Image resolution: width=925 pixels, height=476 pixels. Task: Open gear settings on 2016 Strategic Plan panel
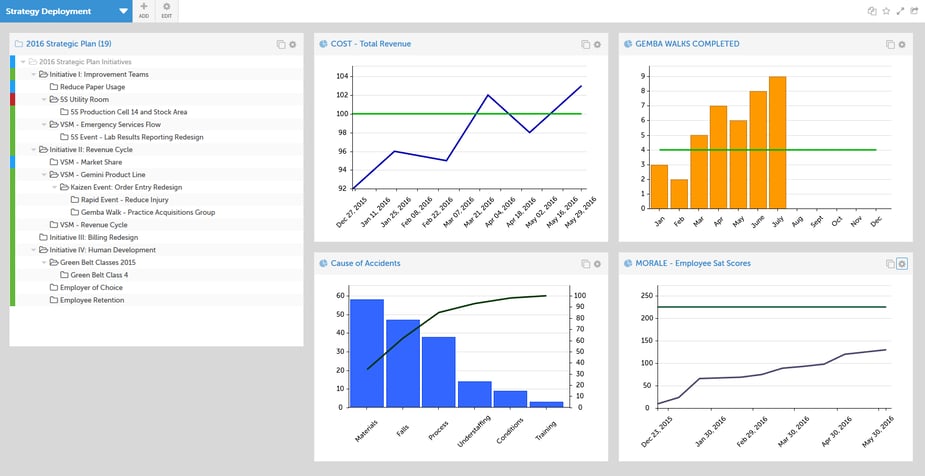click(x=293, y=44)
